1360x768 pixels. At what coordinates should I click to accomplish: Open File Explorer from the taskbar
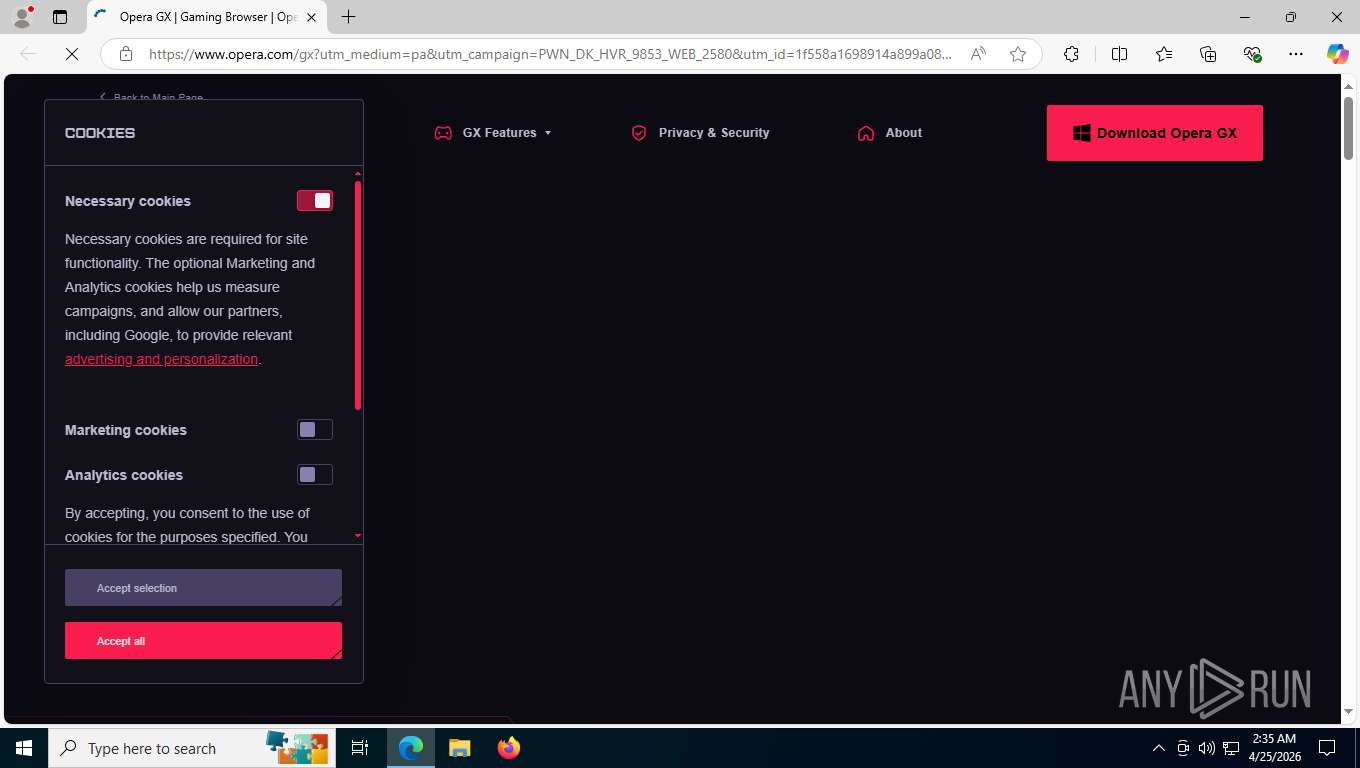pos(459,748)
